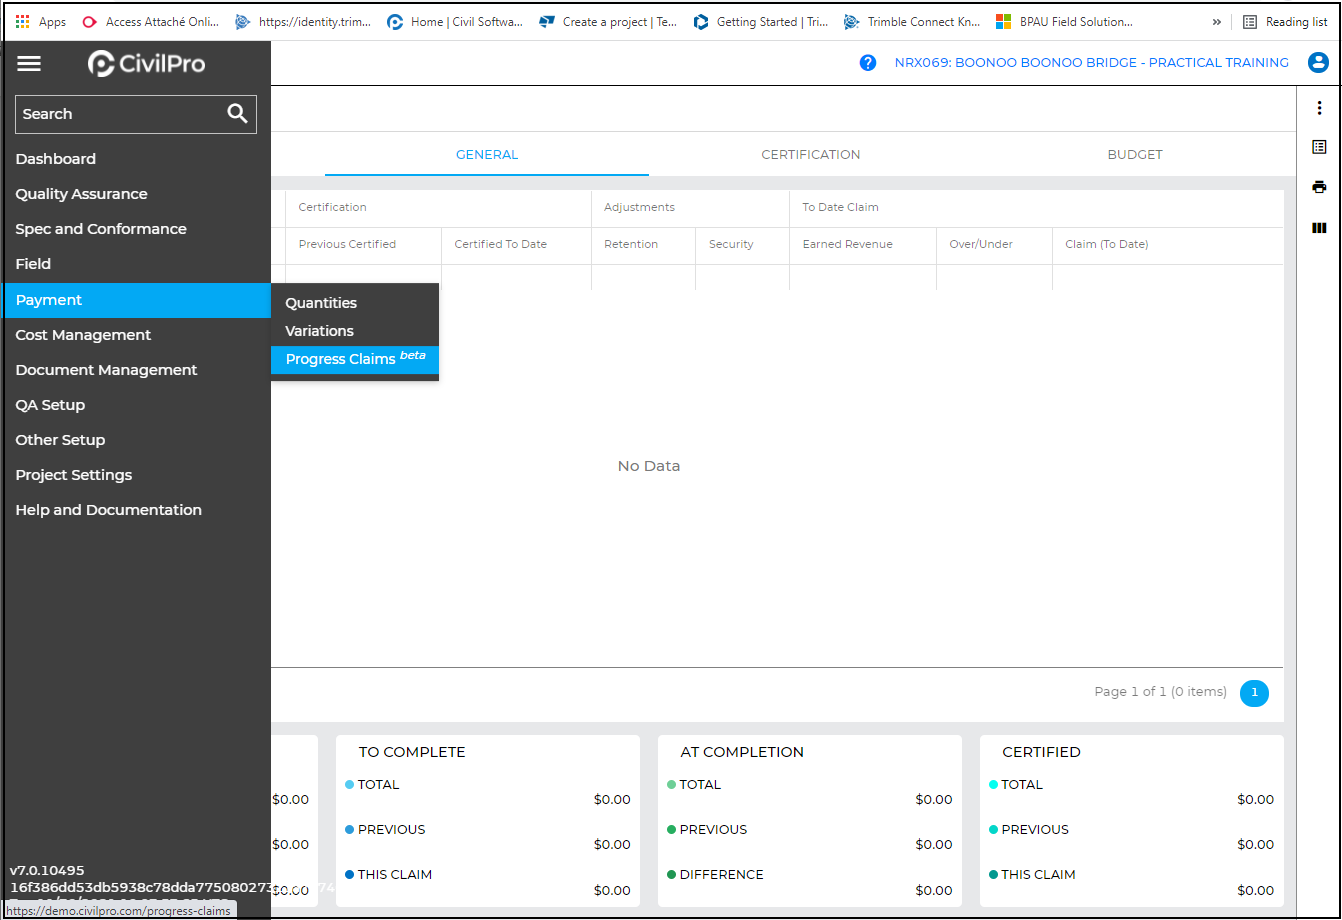Click AT COMPLETION card title
The height and width of the screenshot is (920, 1342).
742,752
